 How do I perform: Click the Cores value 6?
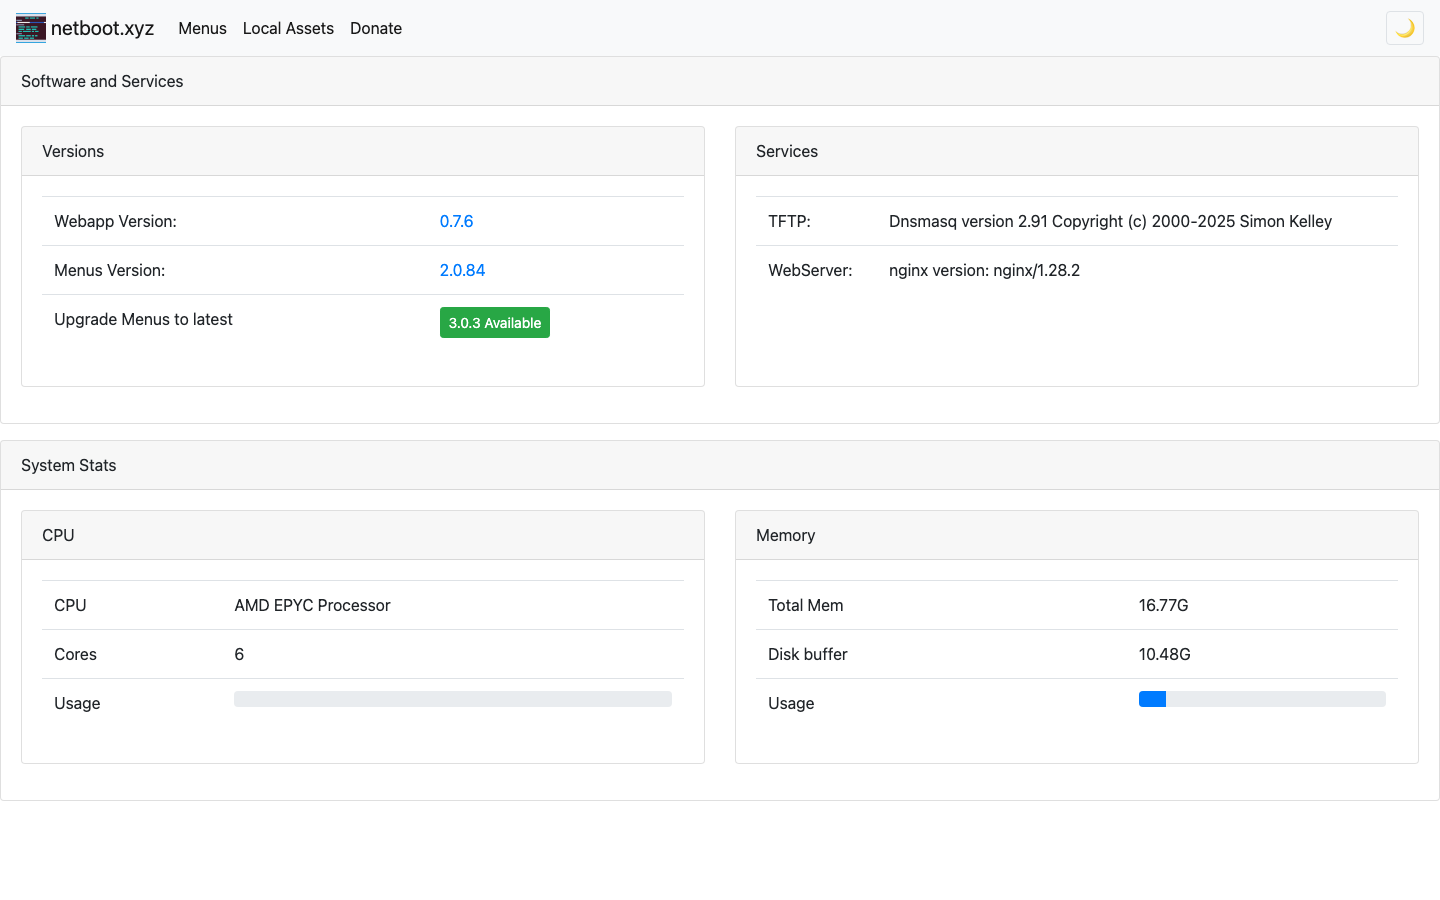pos(239,654)
